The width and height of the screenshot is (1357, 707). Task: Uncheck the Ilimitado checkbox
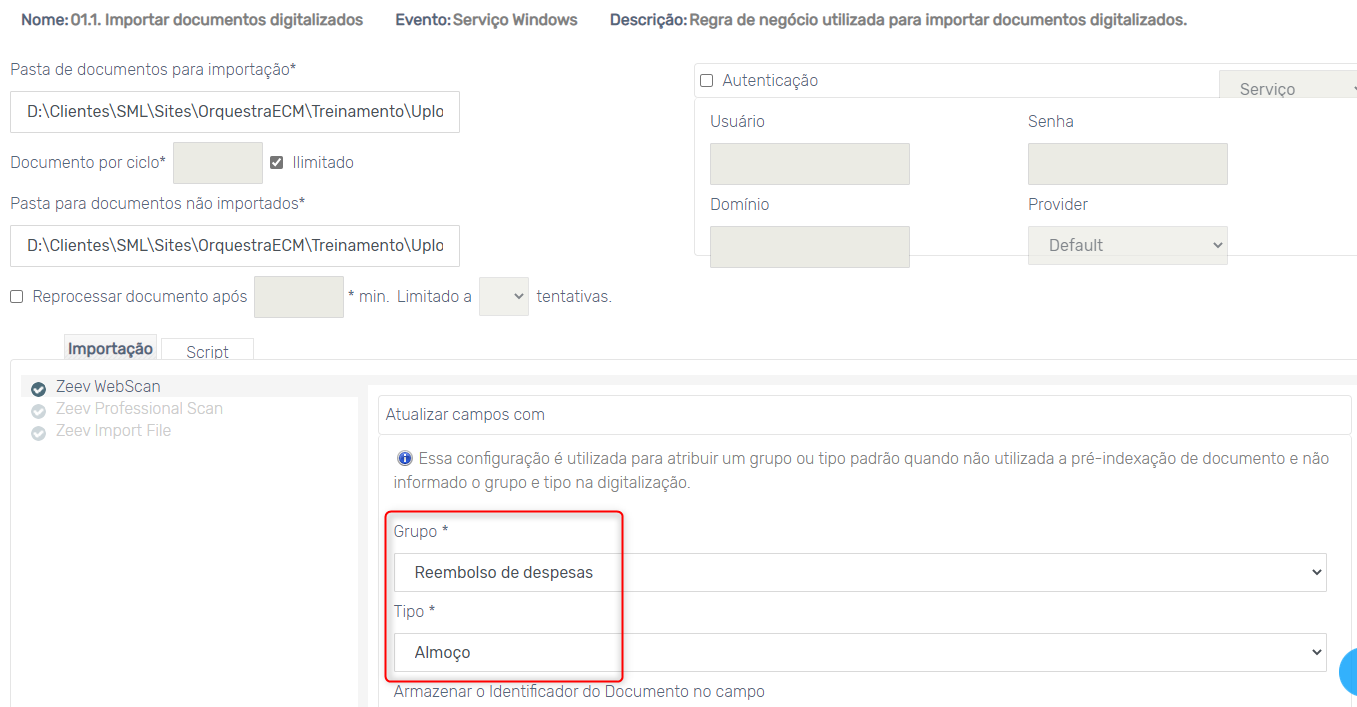coord(277,162)
